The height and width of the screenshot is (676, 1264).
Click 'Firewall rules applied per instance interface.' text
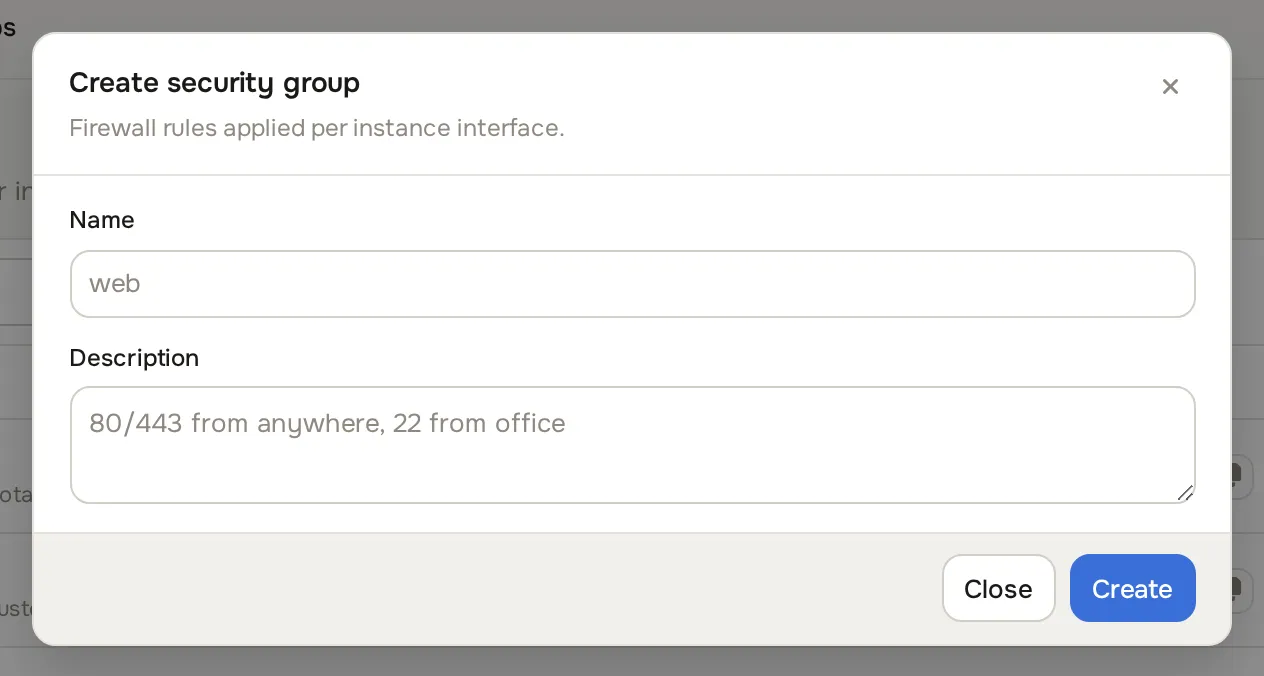tap(317, 129)
